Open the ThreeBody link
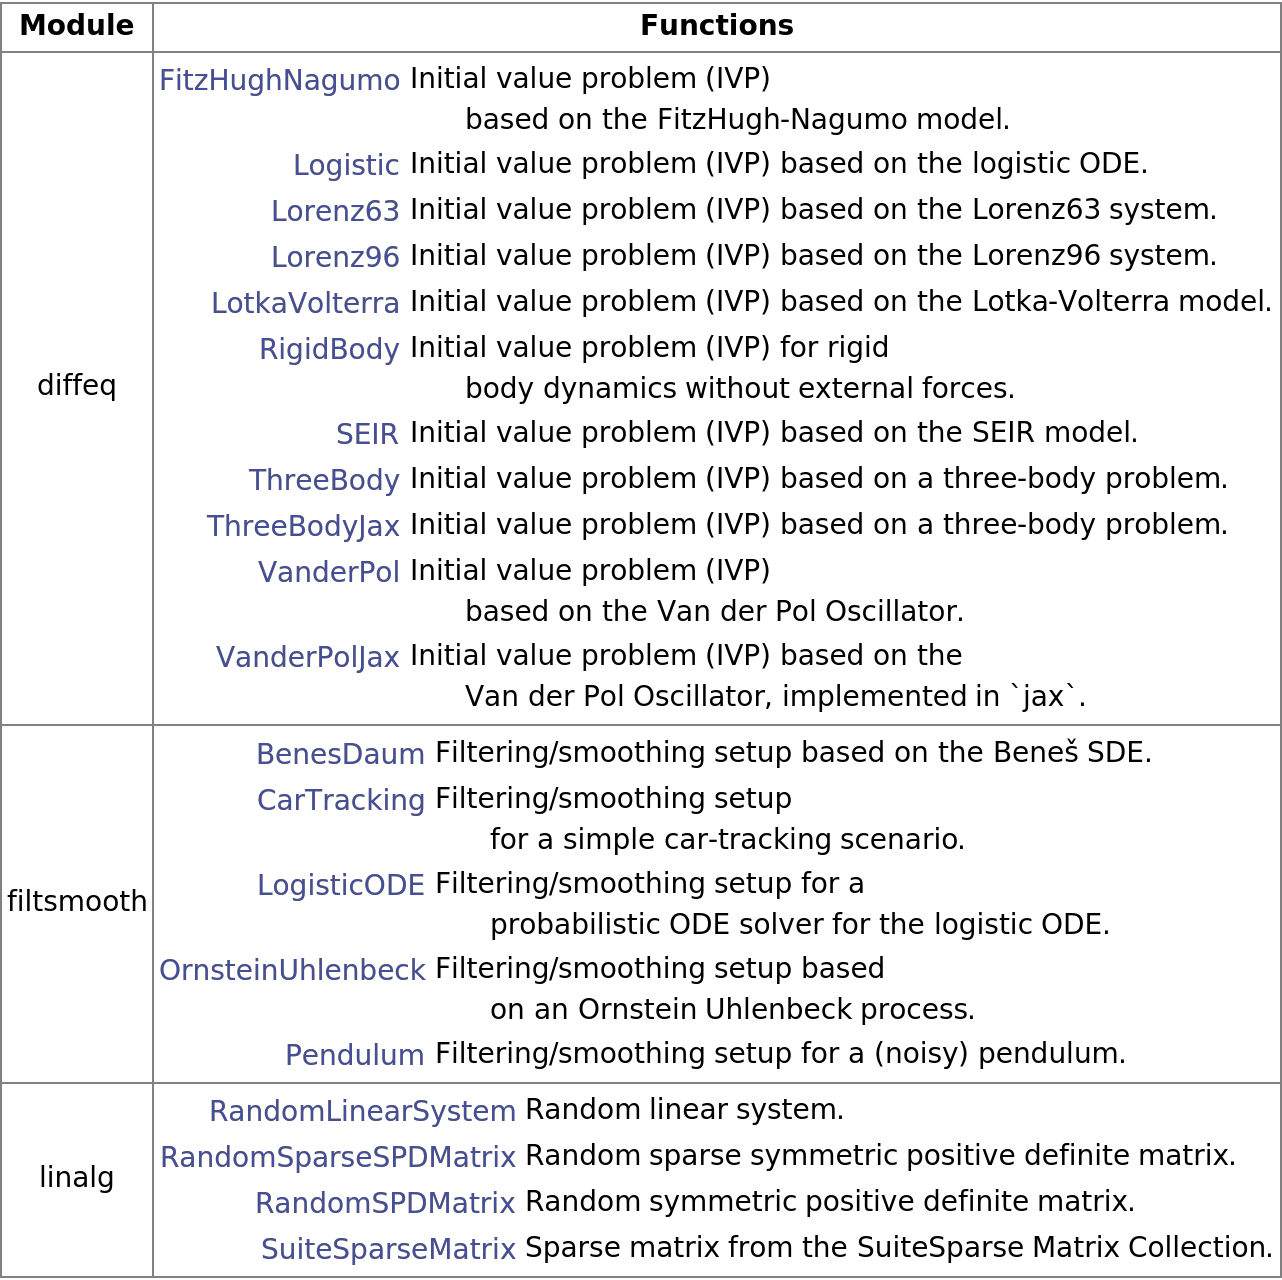Viewport: 1282px width, 1280px height. [x=324, y=481]
